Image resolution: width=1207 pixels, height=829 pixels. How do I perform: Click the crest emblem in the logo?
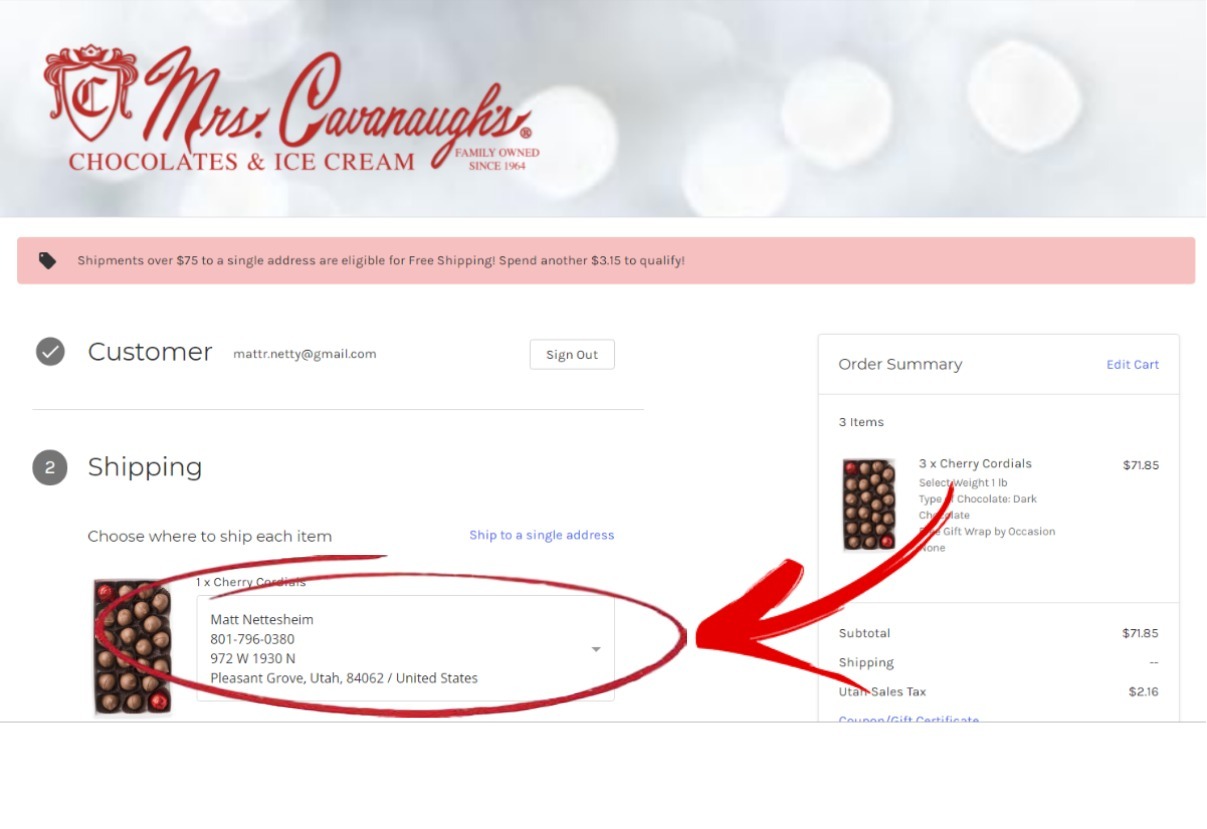point(90,93)
